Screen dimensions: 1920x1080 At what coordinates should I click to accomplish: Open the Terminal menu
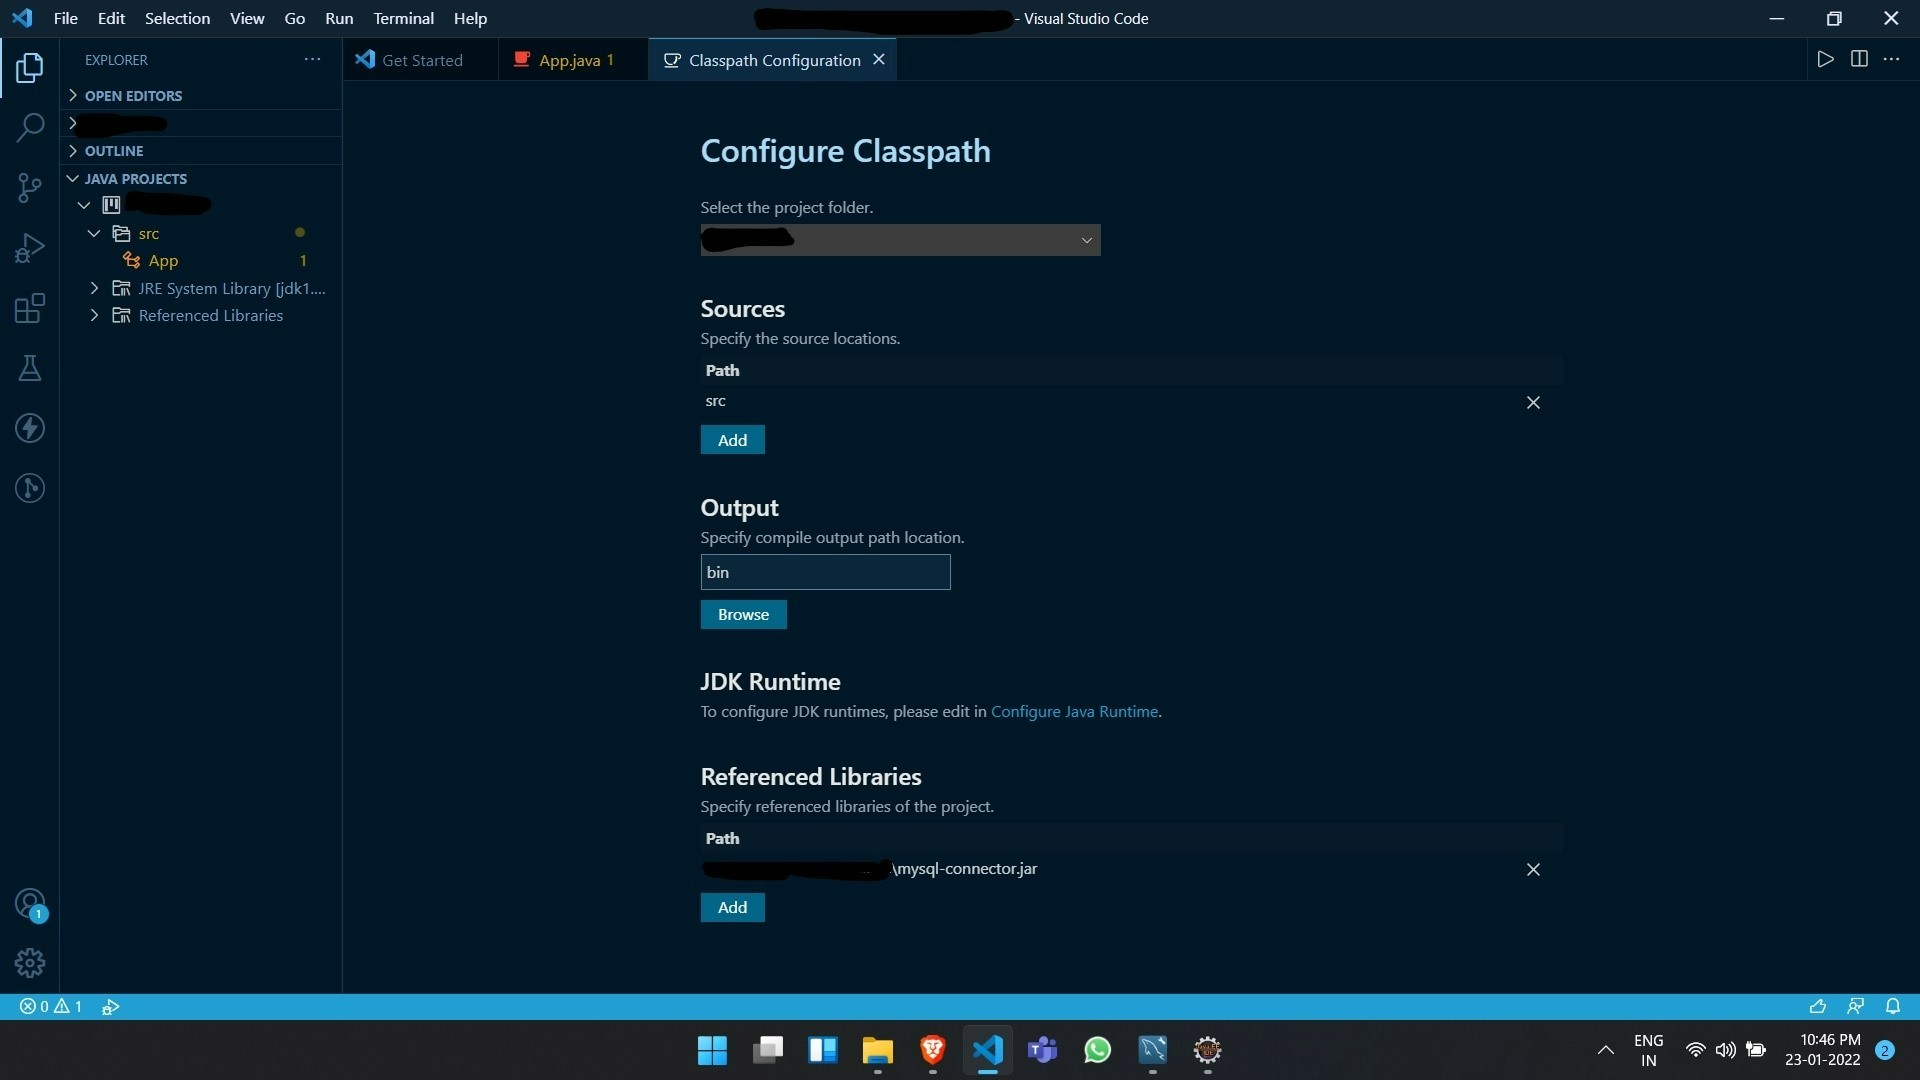[403, 18]
